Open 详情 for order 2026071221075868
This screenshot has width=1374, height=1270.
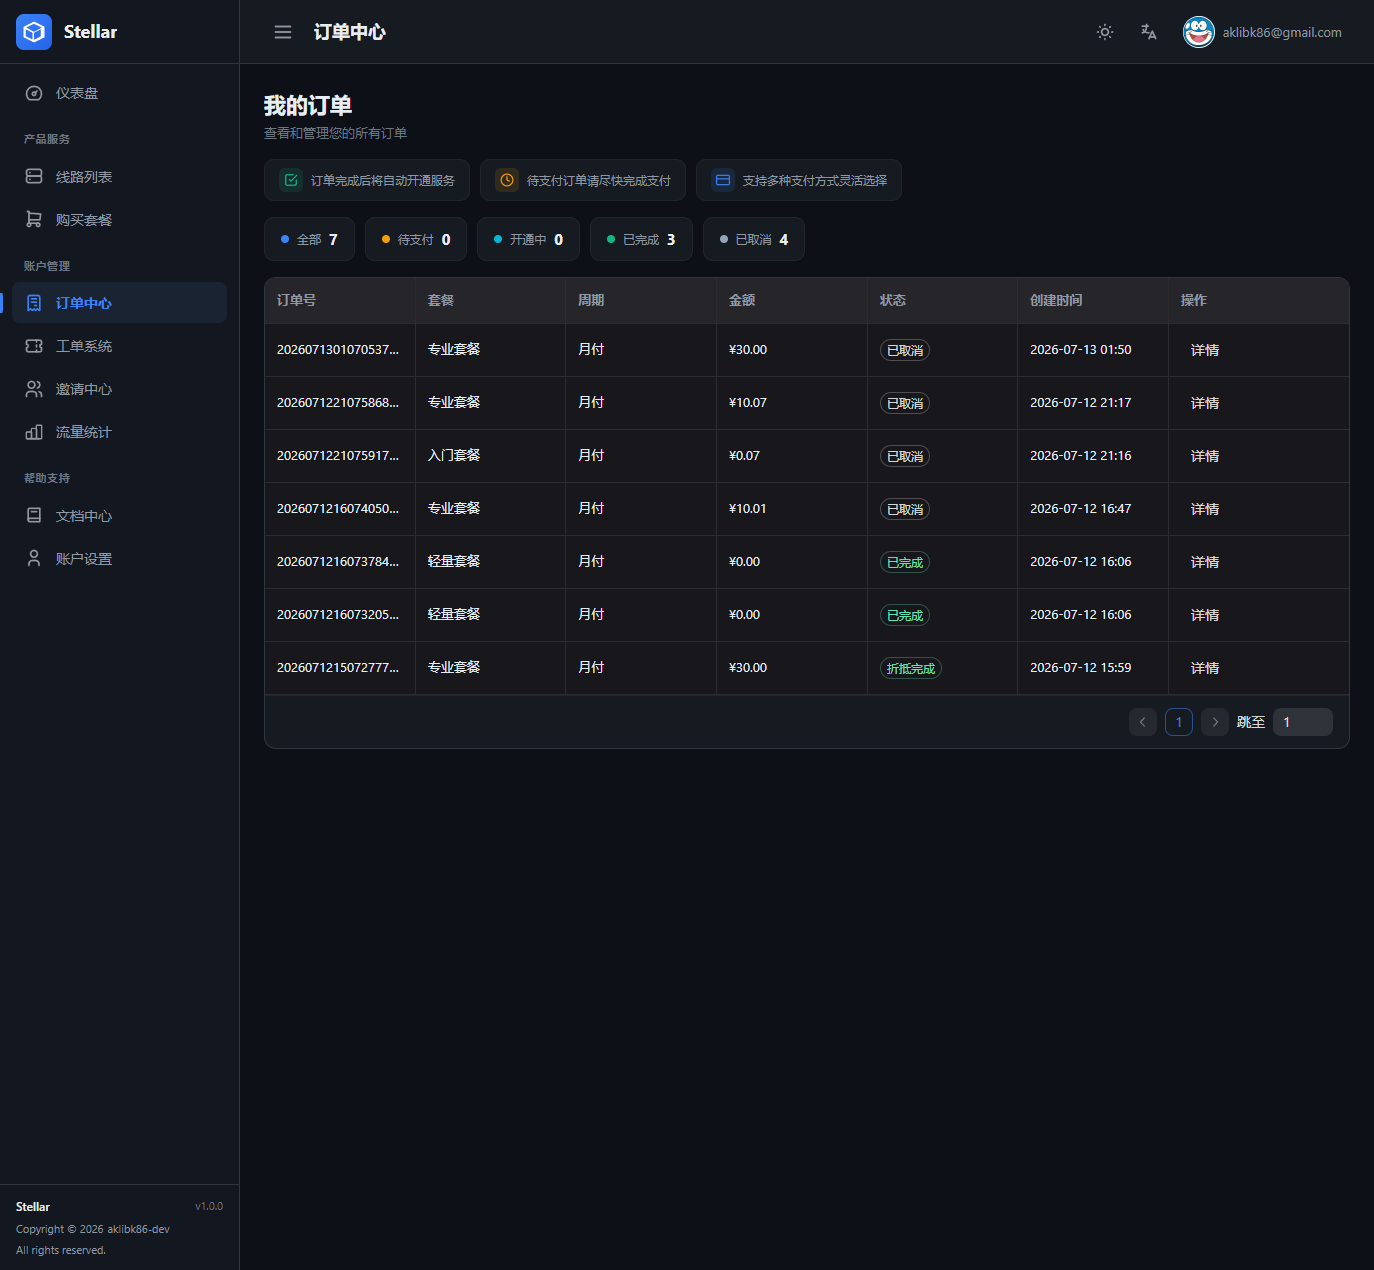pyautogui.click(x=1205, y=403)
